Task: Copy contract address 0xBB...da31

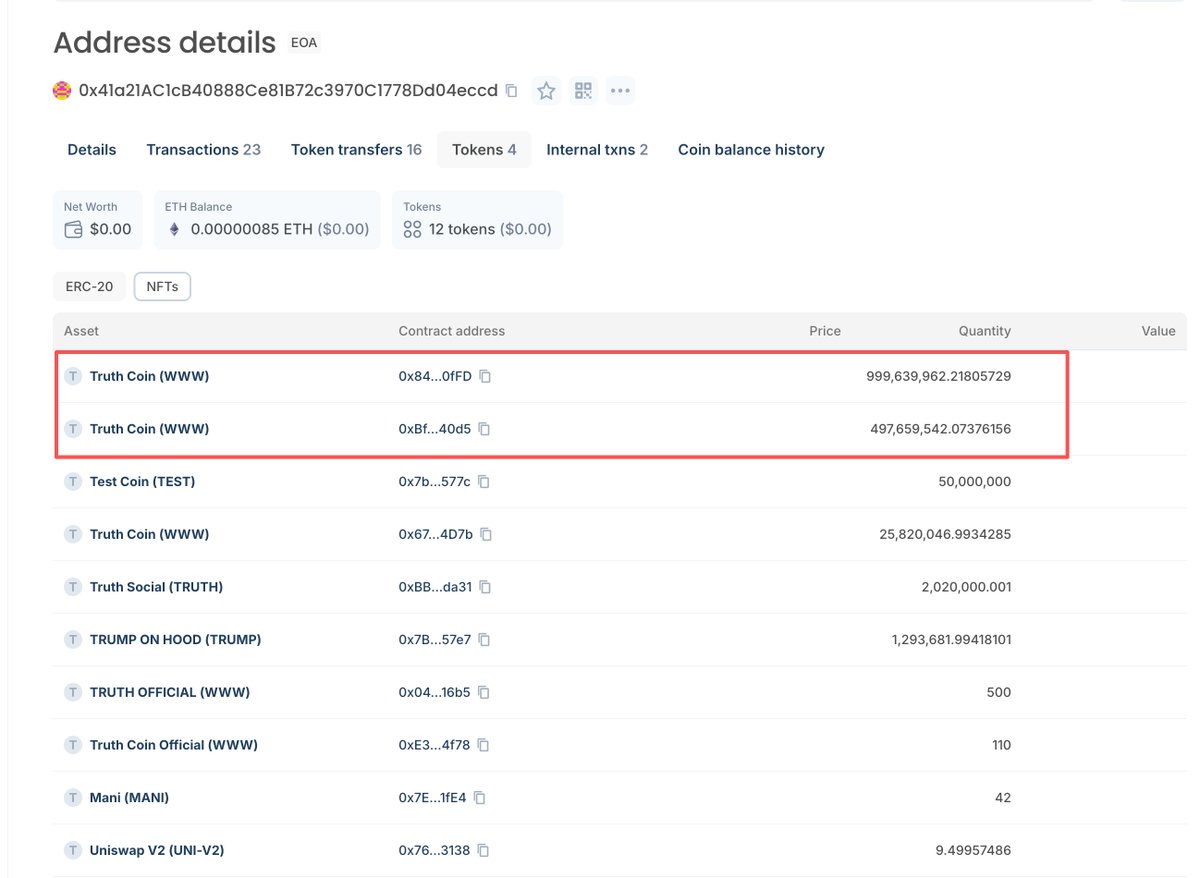Action: (485, 588)
